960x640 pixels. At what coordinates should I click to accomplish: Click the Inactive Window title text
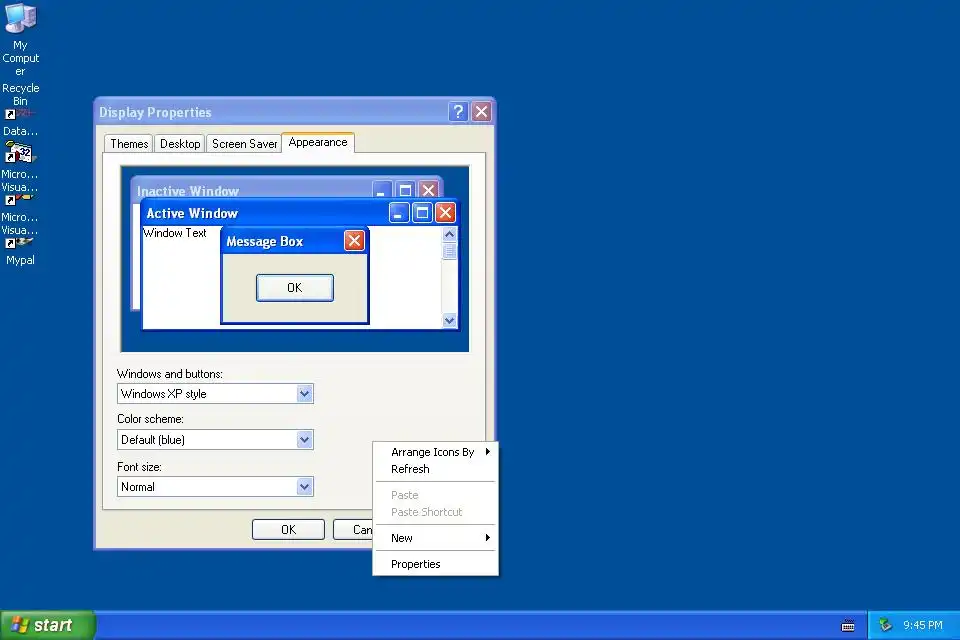tap(187, 191)
